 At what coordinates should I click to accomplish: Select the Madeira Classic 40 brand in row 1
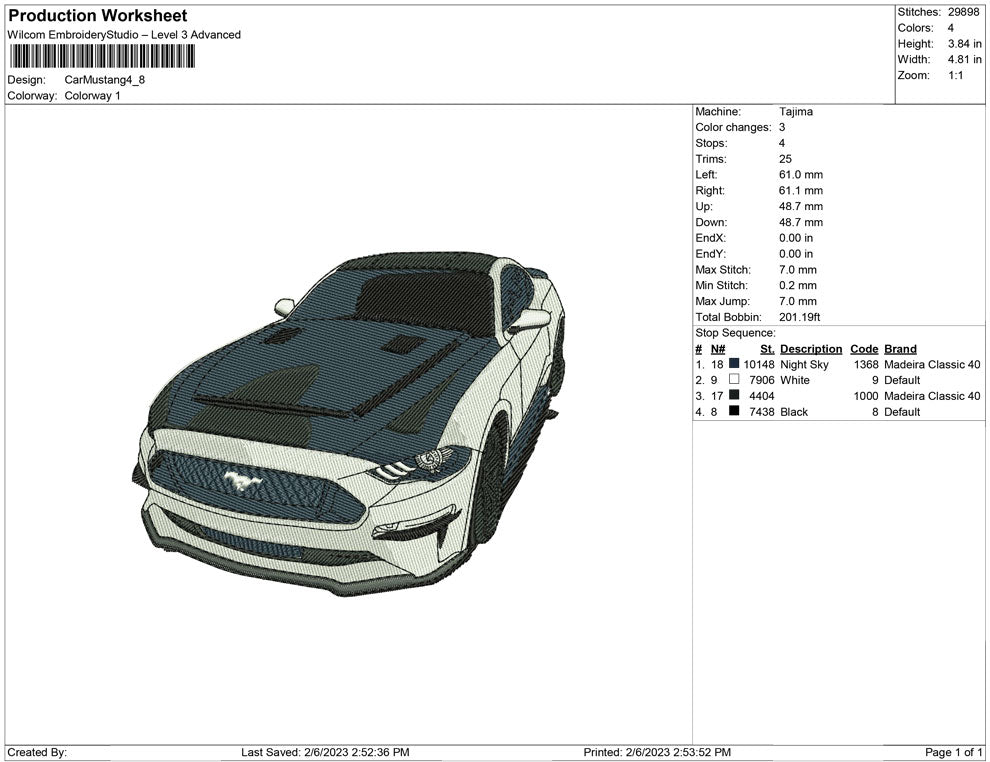point(932,365)
